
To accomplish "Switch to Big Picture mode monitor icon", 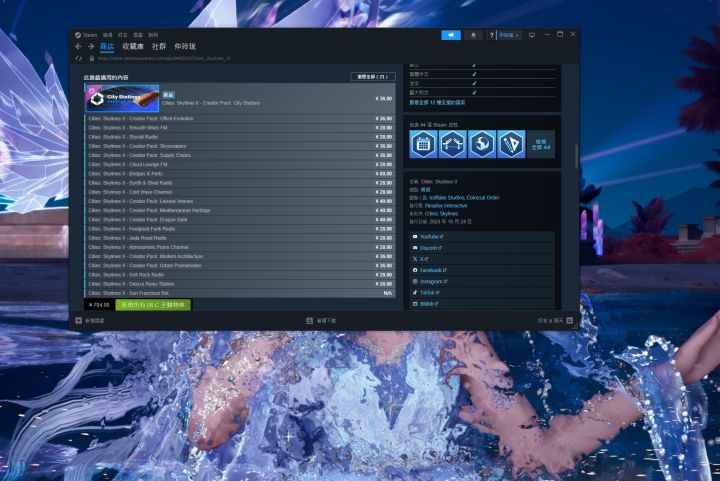I will pyautogui.click(x=532, y=35).
